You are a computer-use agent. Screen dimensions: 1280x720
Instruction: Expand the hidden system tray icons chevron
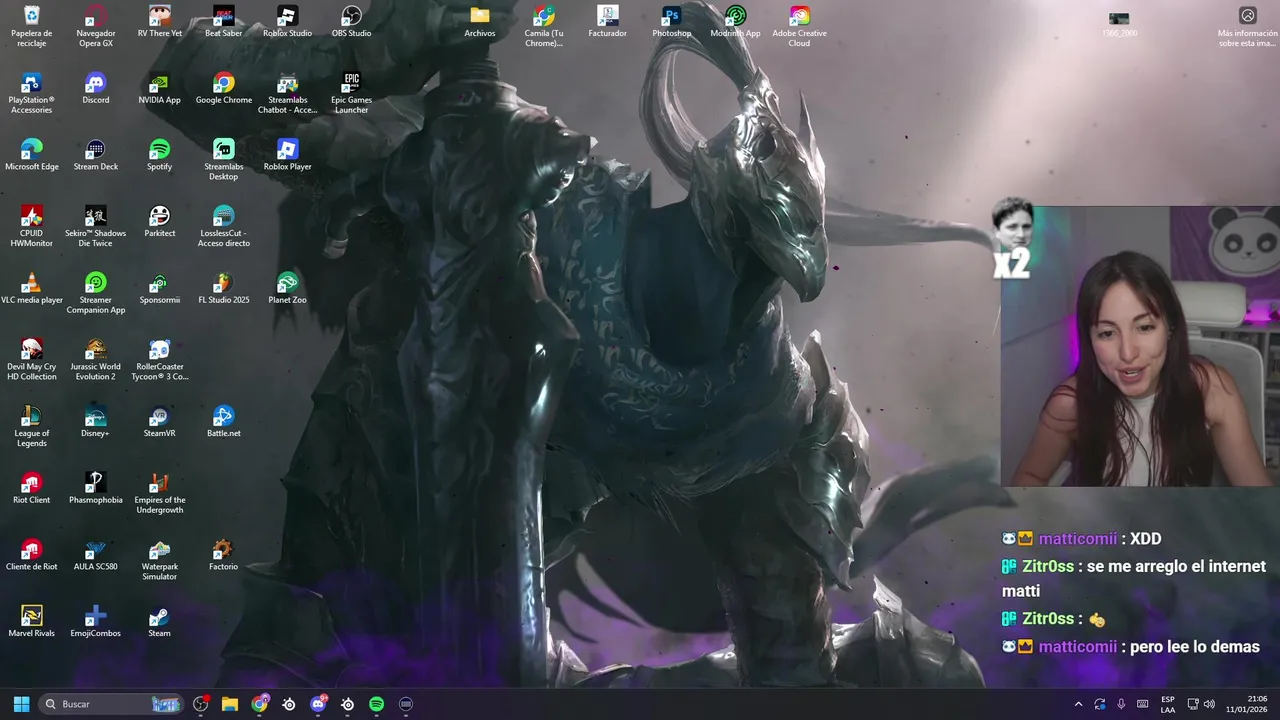coord(1078,704)
